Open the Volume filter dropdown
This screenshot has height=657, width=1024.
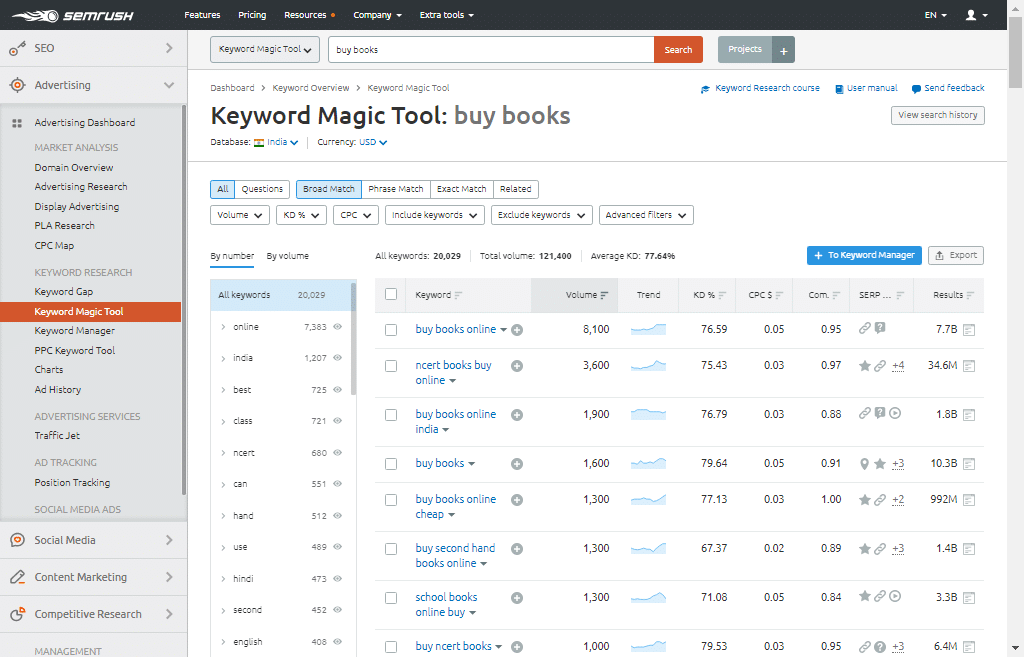pyautogui.click(x=239, y=214)
